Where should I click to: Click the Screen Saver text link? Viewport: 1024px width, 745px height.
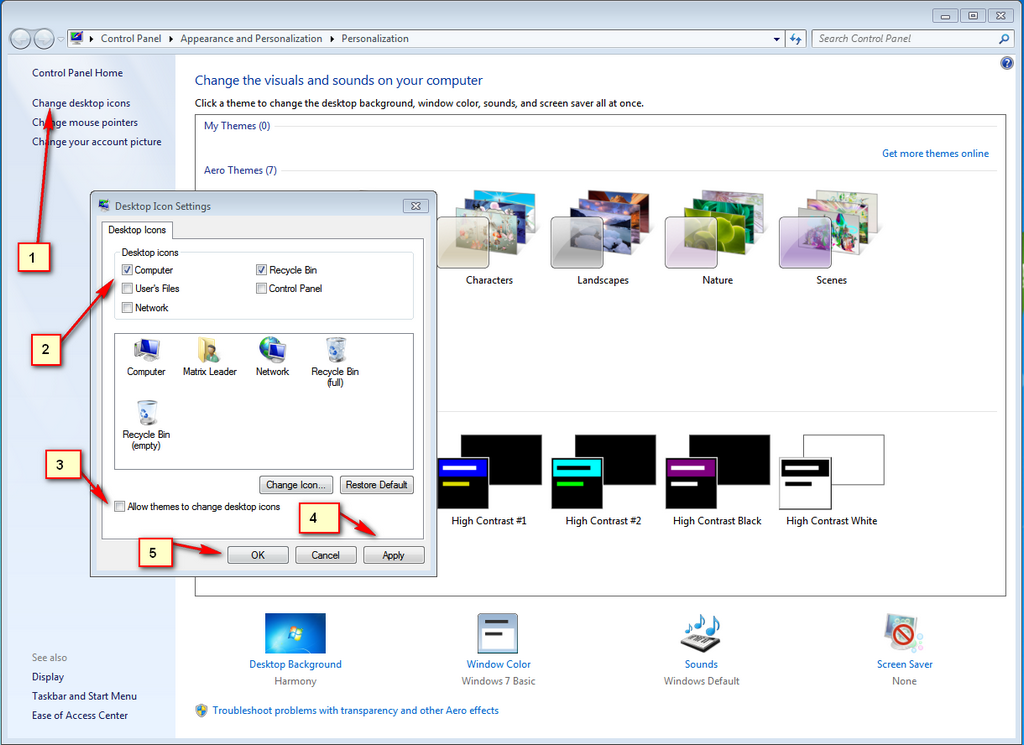click(904, 664)
